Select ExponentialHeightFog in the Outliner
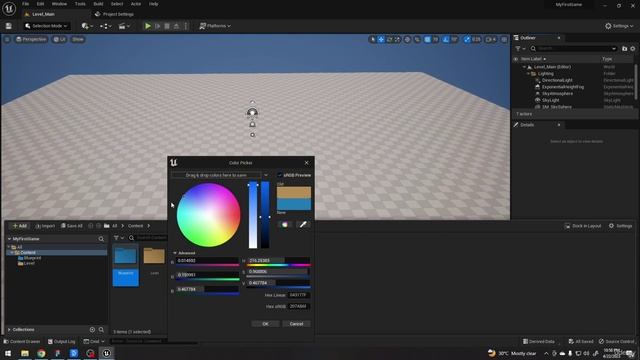Image resolution: width=640 pixels, height=360 pixels. click(562, 87)
